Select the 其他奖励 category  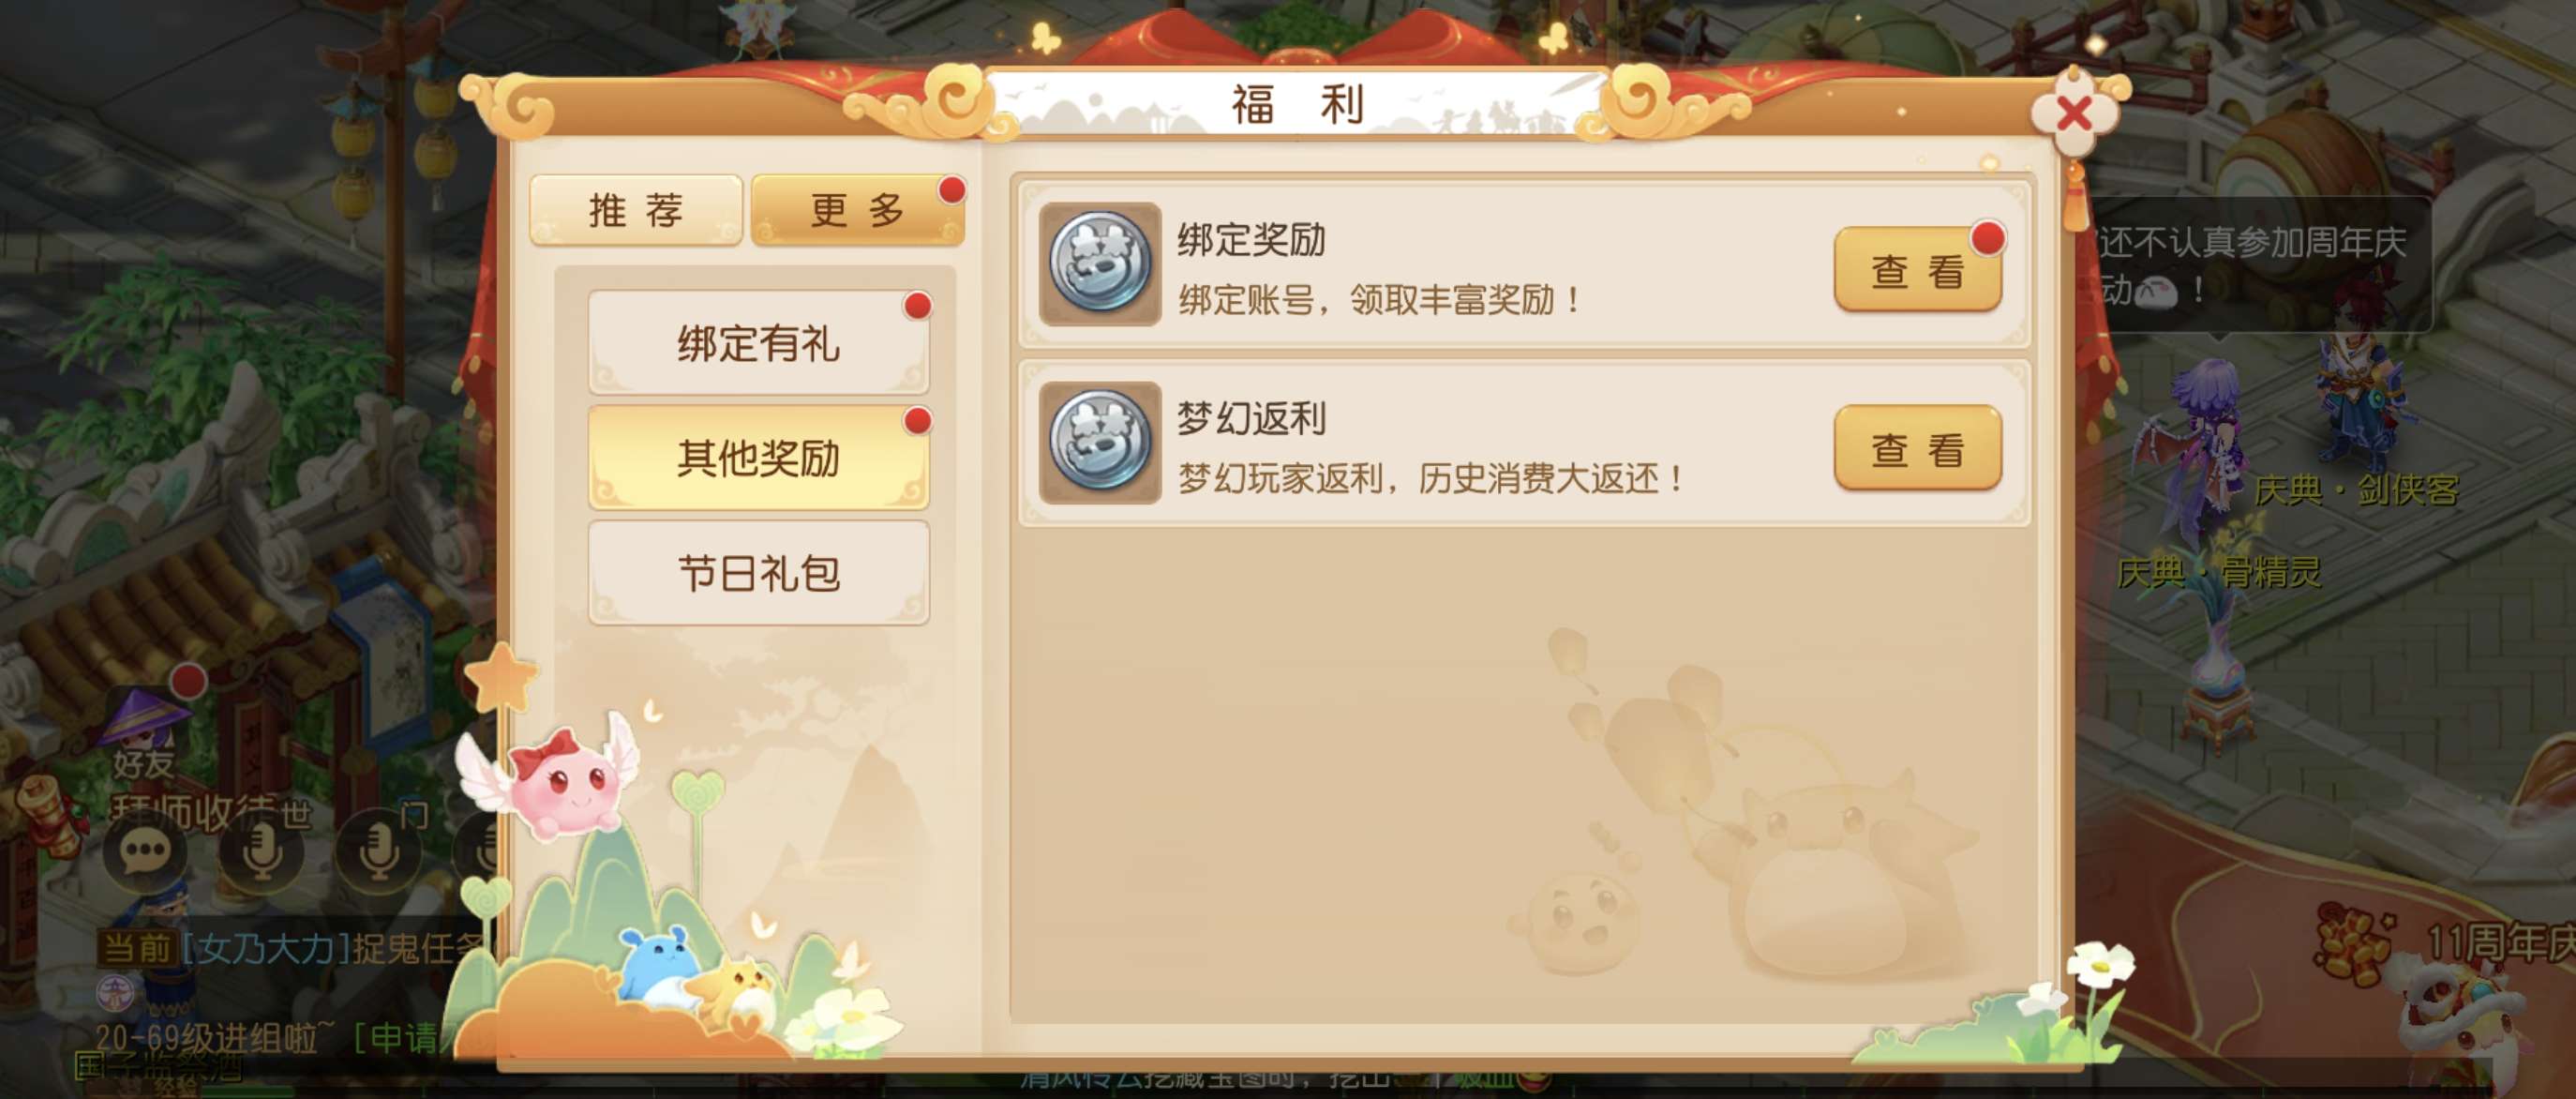pos(759,458)
